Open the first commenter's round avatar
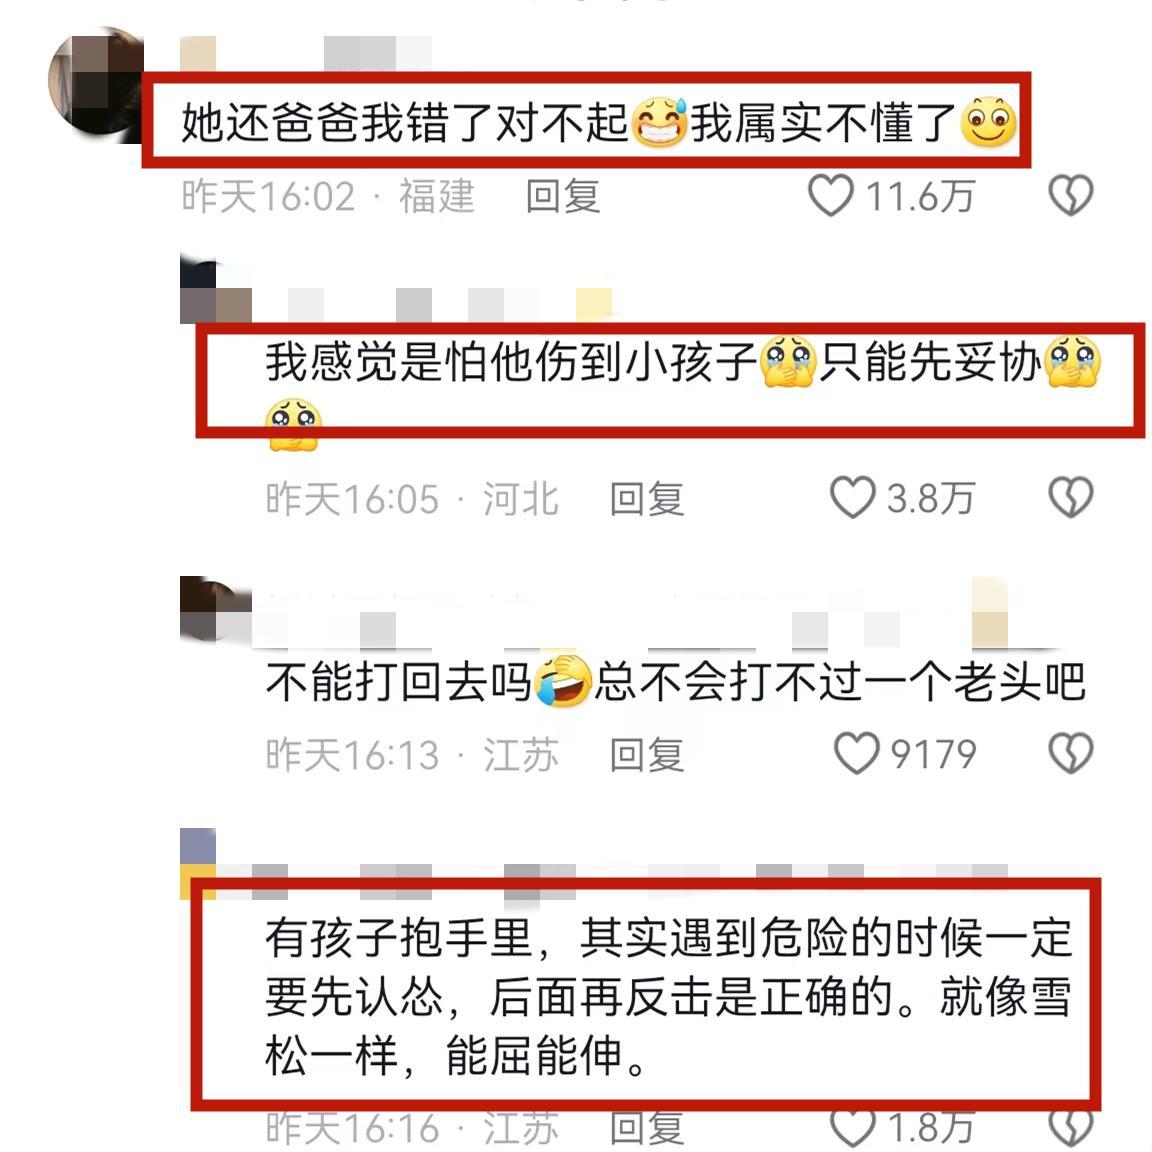This screenshot has width=1152, height=1152. tap(96, 81)
